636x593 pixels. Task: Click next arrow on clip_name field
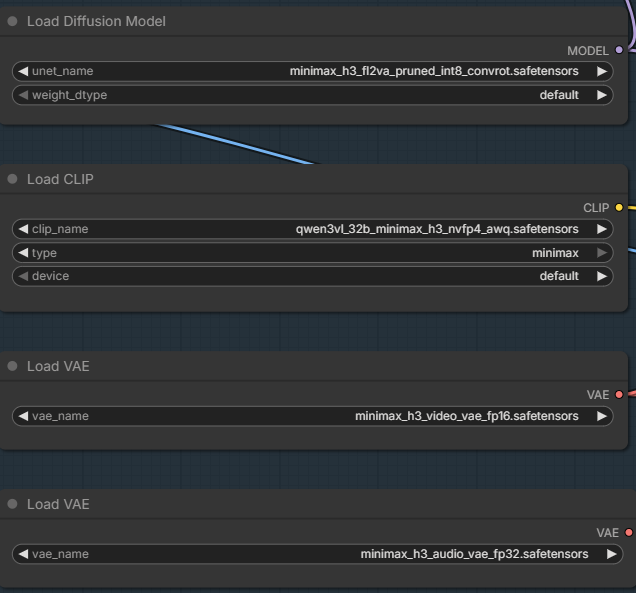(x=602, y=229)
